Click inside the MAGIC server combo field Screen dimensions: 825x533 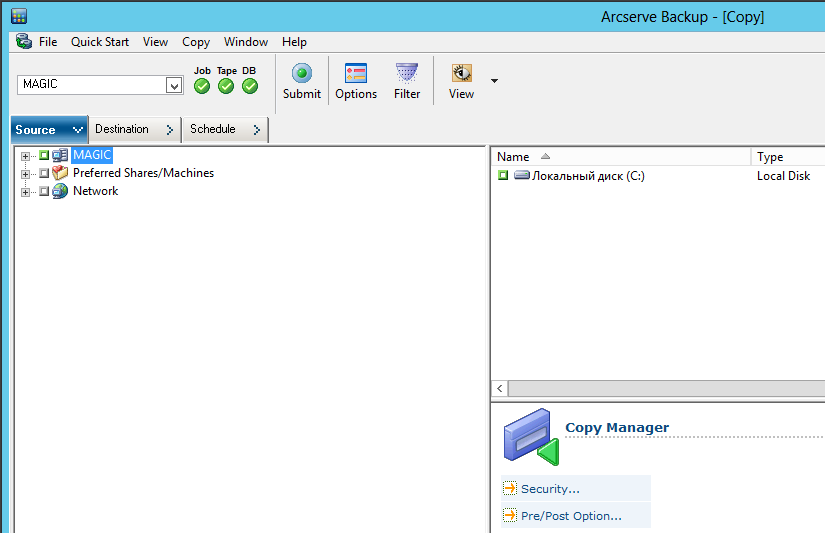(92, 85)
